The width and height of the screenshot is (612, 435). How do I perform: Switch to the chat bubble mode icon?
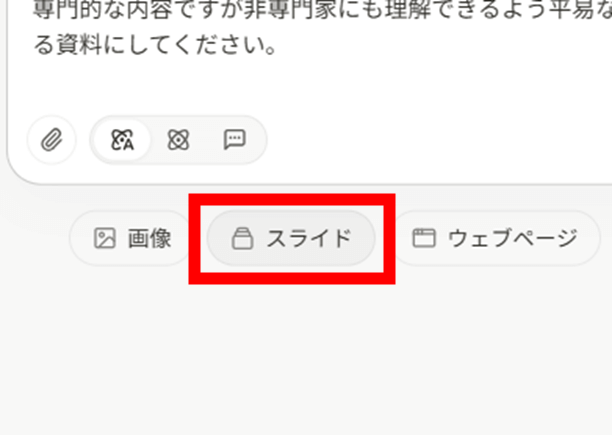click(235, 140)
